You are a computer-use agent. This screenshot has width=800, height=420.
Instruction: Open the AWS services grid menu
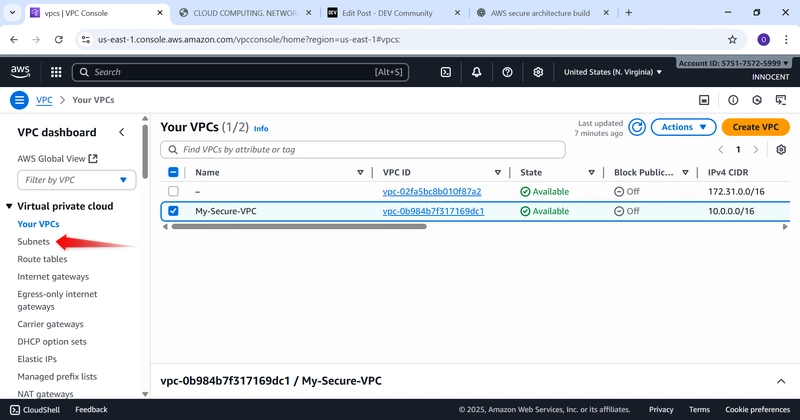[x=56, y=72]
